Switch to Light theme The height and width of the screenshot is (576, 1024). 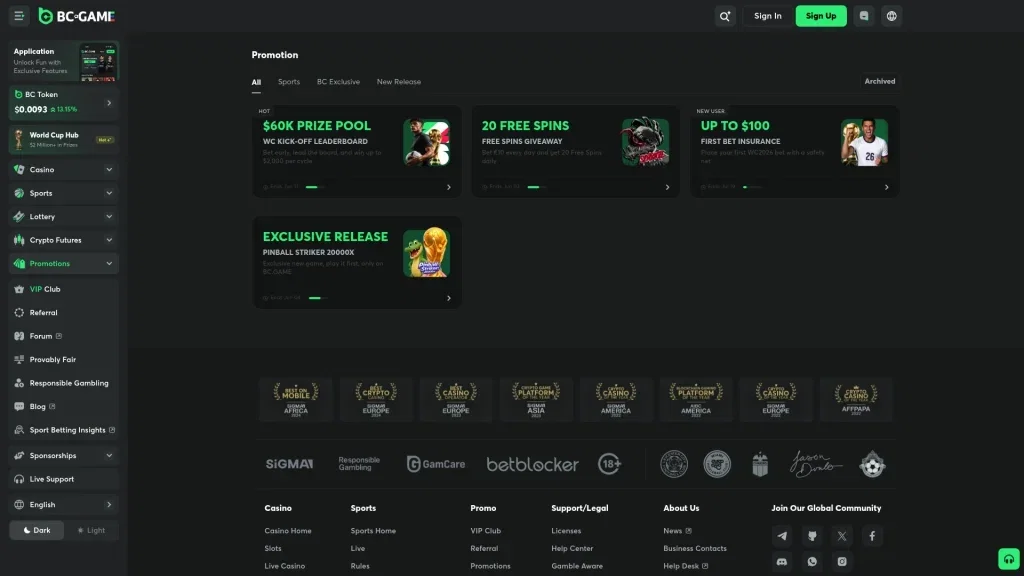[91, 530]
